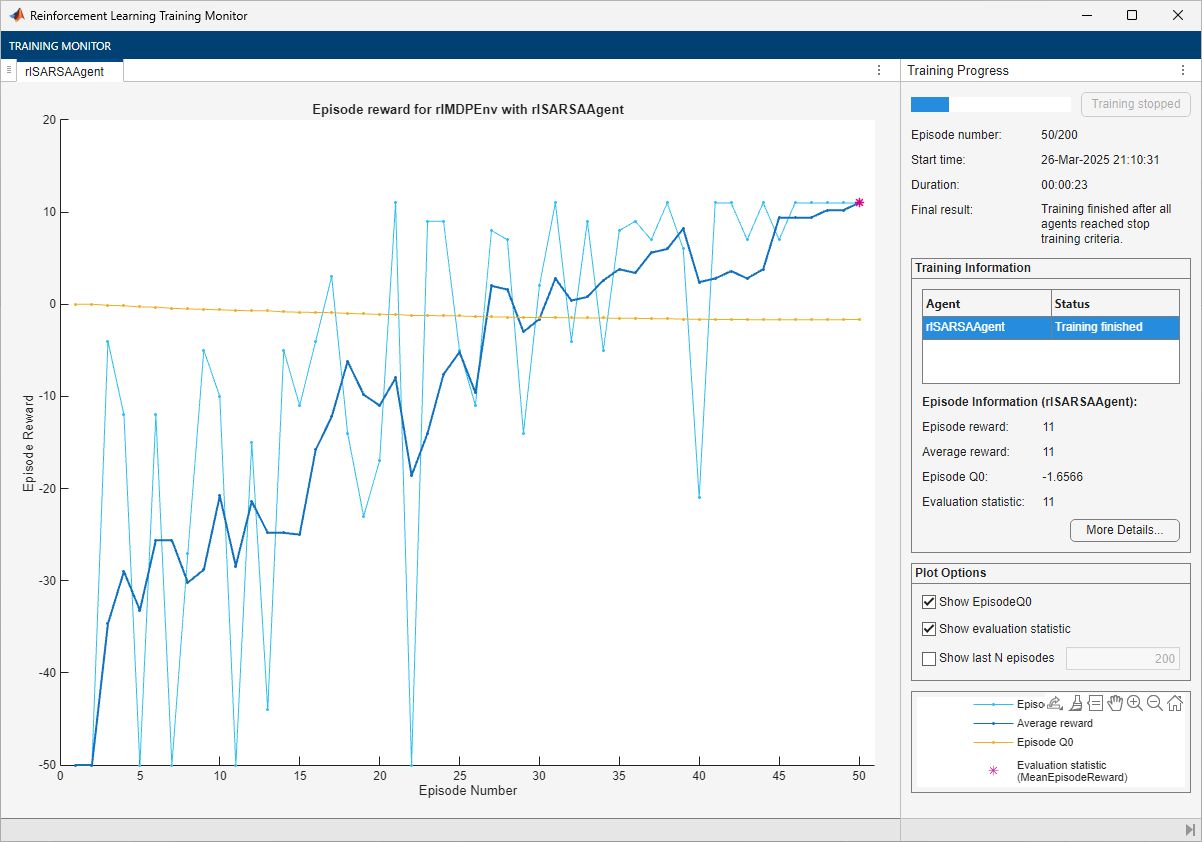The height and width of the screenshot is (842, 1202).
Task: Expand the collapsed panel arrow at bottom right
Action: (x=1189, y=830)
